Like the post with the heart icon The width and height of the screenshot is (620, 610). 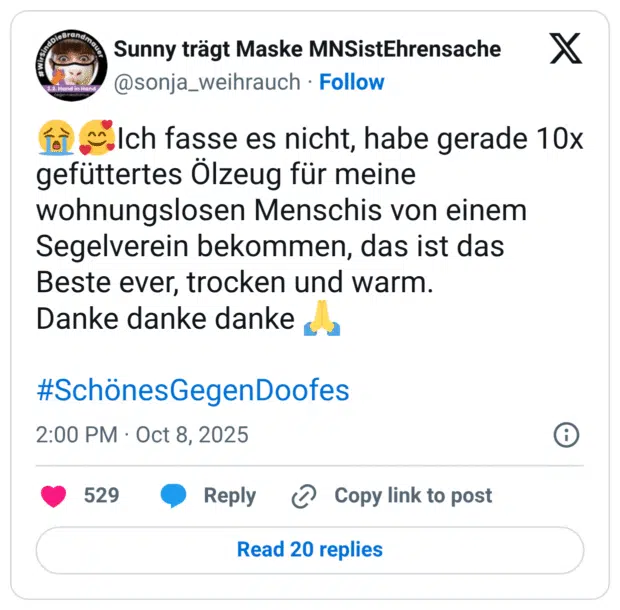click(x=53, y=496)
